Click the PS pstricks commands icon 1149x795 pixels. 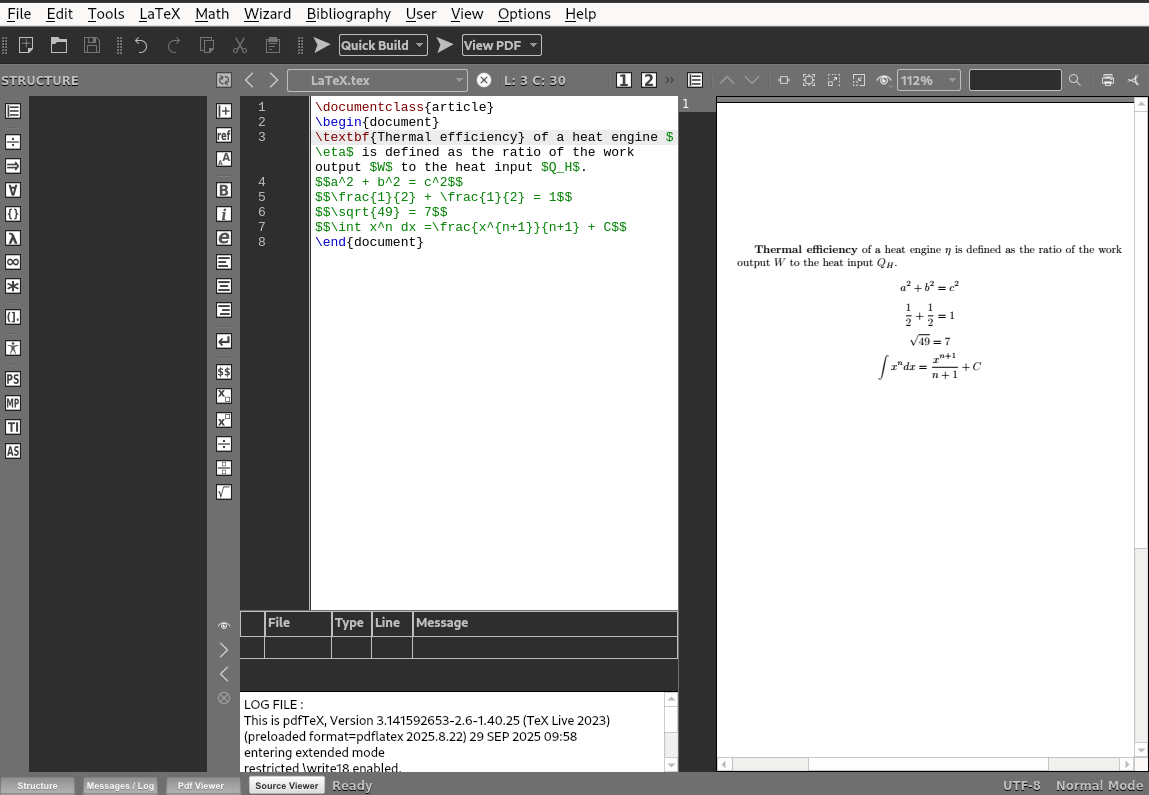click(13, 379)
